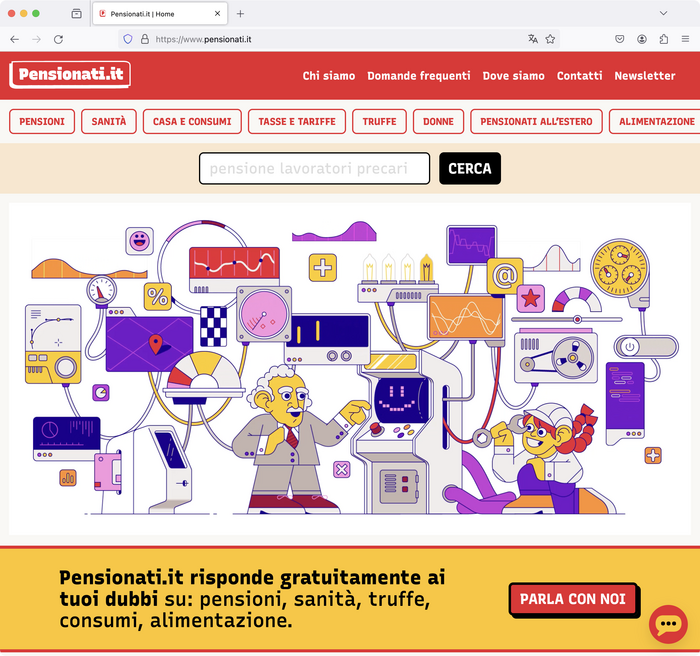This screenshot has height=656, width=700.
Task: Bookmark this page with the star icon
Action: click(x=550, y=39)
